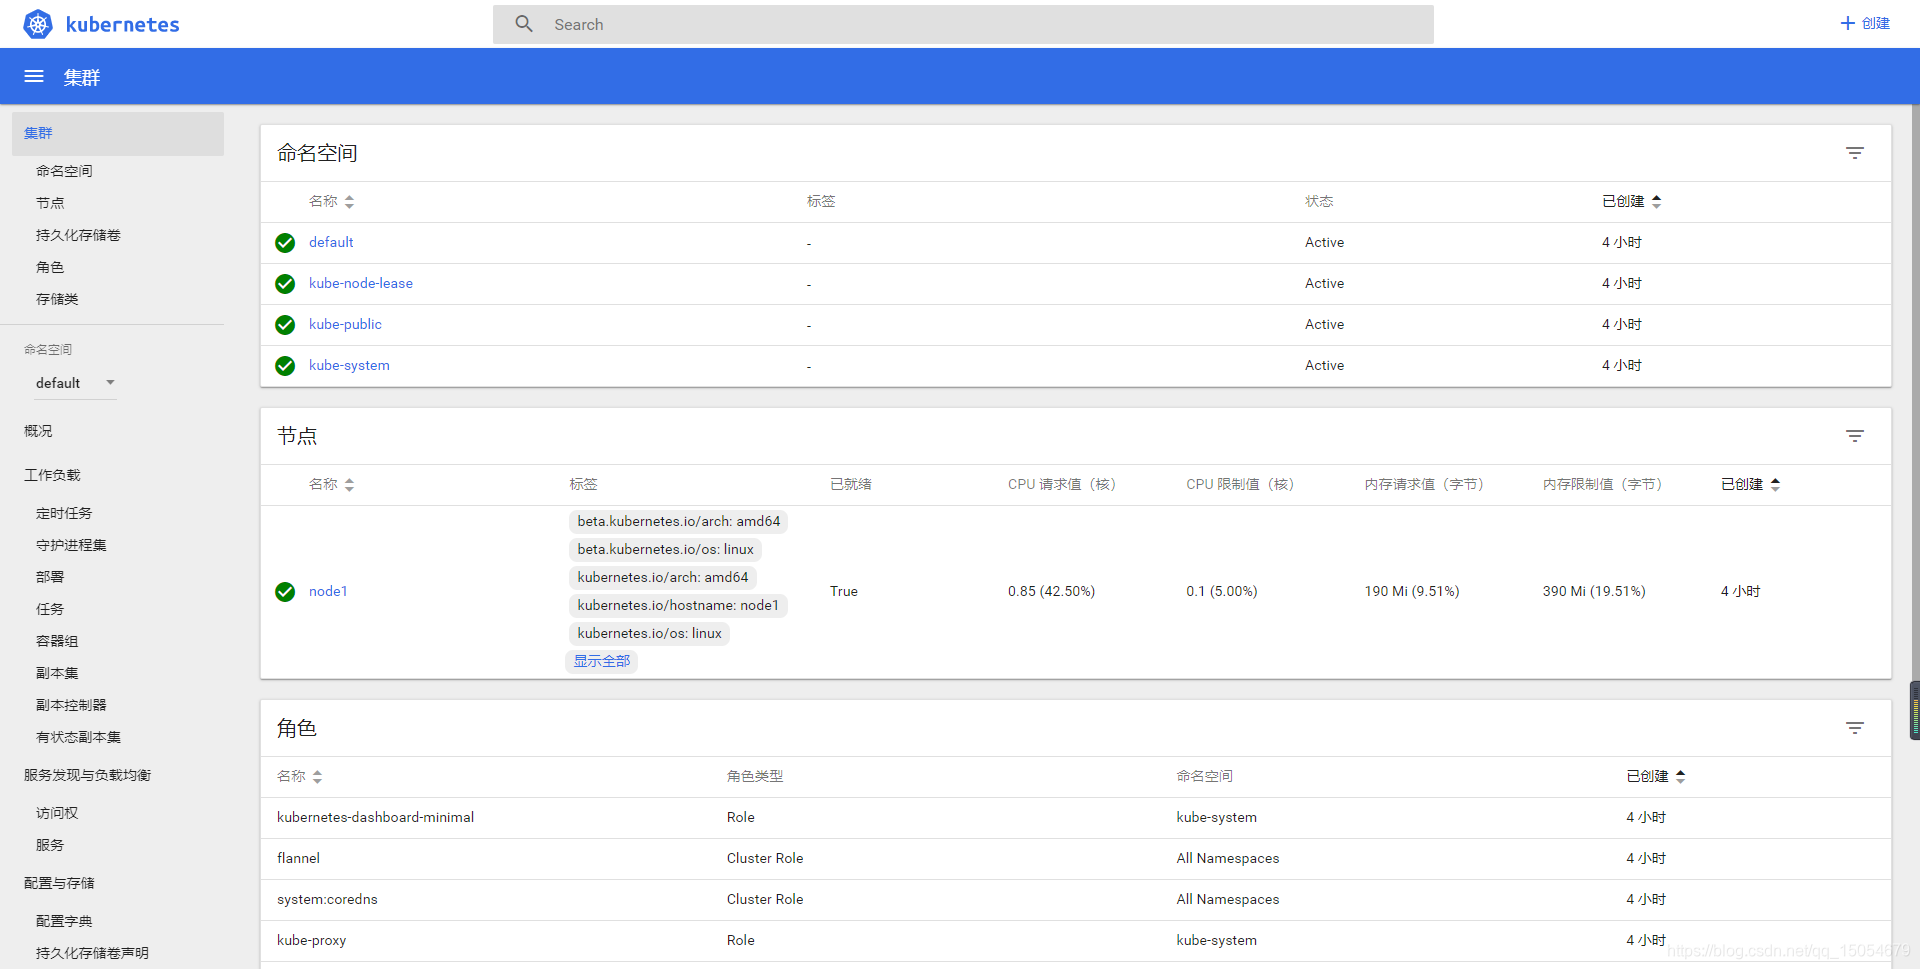Select 访问权 ingresses item

[57, 813]
